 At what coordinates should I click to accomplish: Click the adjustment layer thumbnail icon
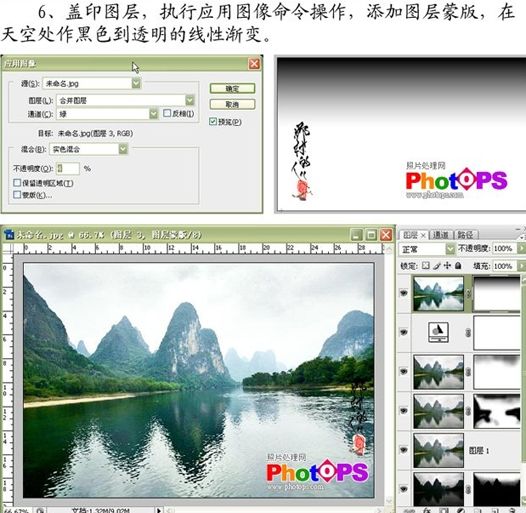point(438,332)
